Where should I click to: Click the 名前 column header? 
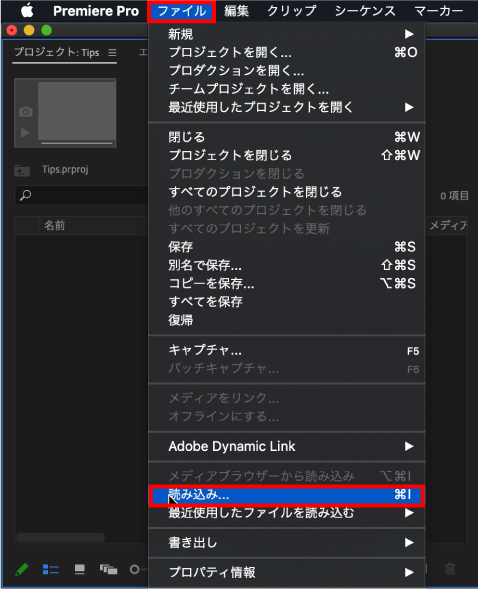pos(55,225)
